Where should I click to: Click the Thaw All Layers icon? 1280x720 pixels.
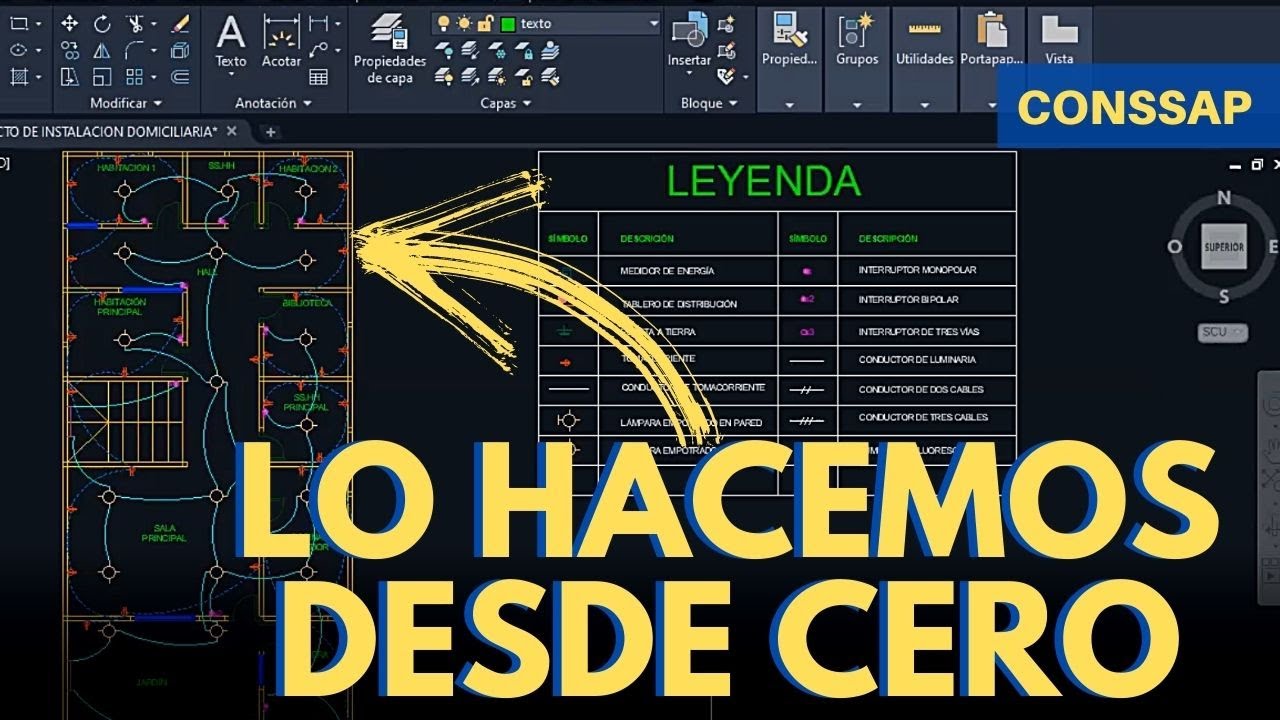[x=497, y=76]
